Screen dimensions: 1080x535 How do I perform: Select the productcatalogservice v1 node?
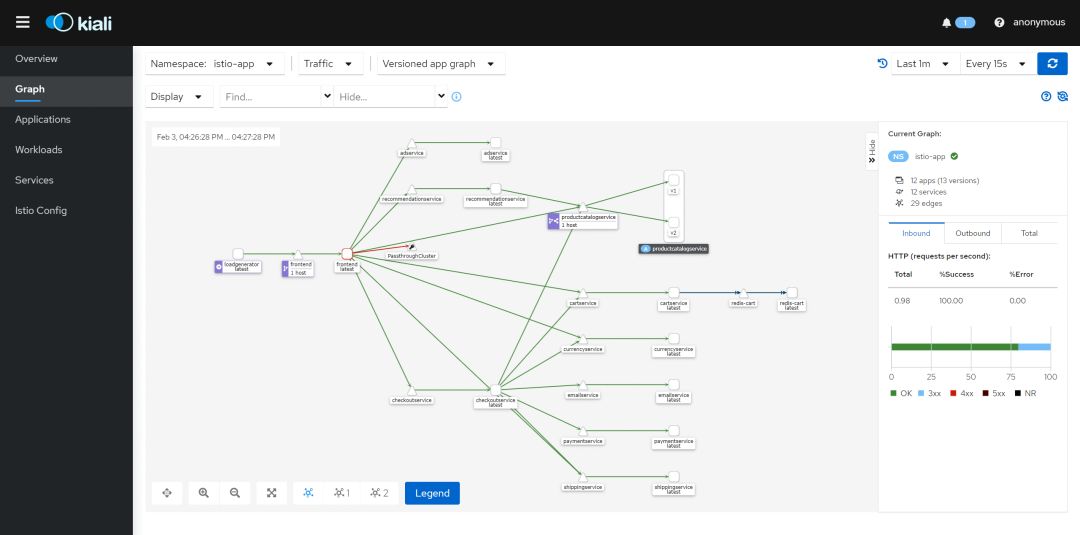pos(674,180)
